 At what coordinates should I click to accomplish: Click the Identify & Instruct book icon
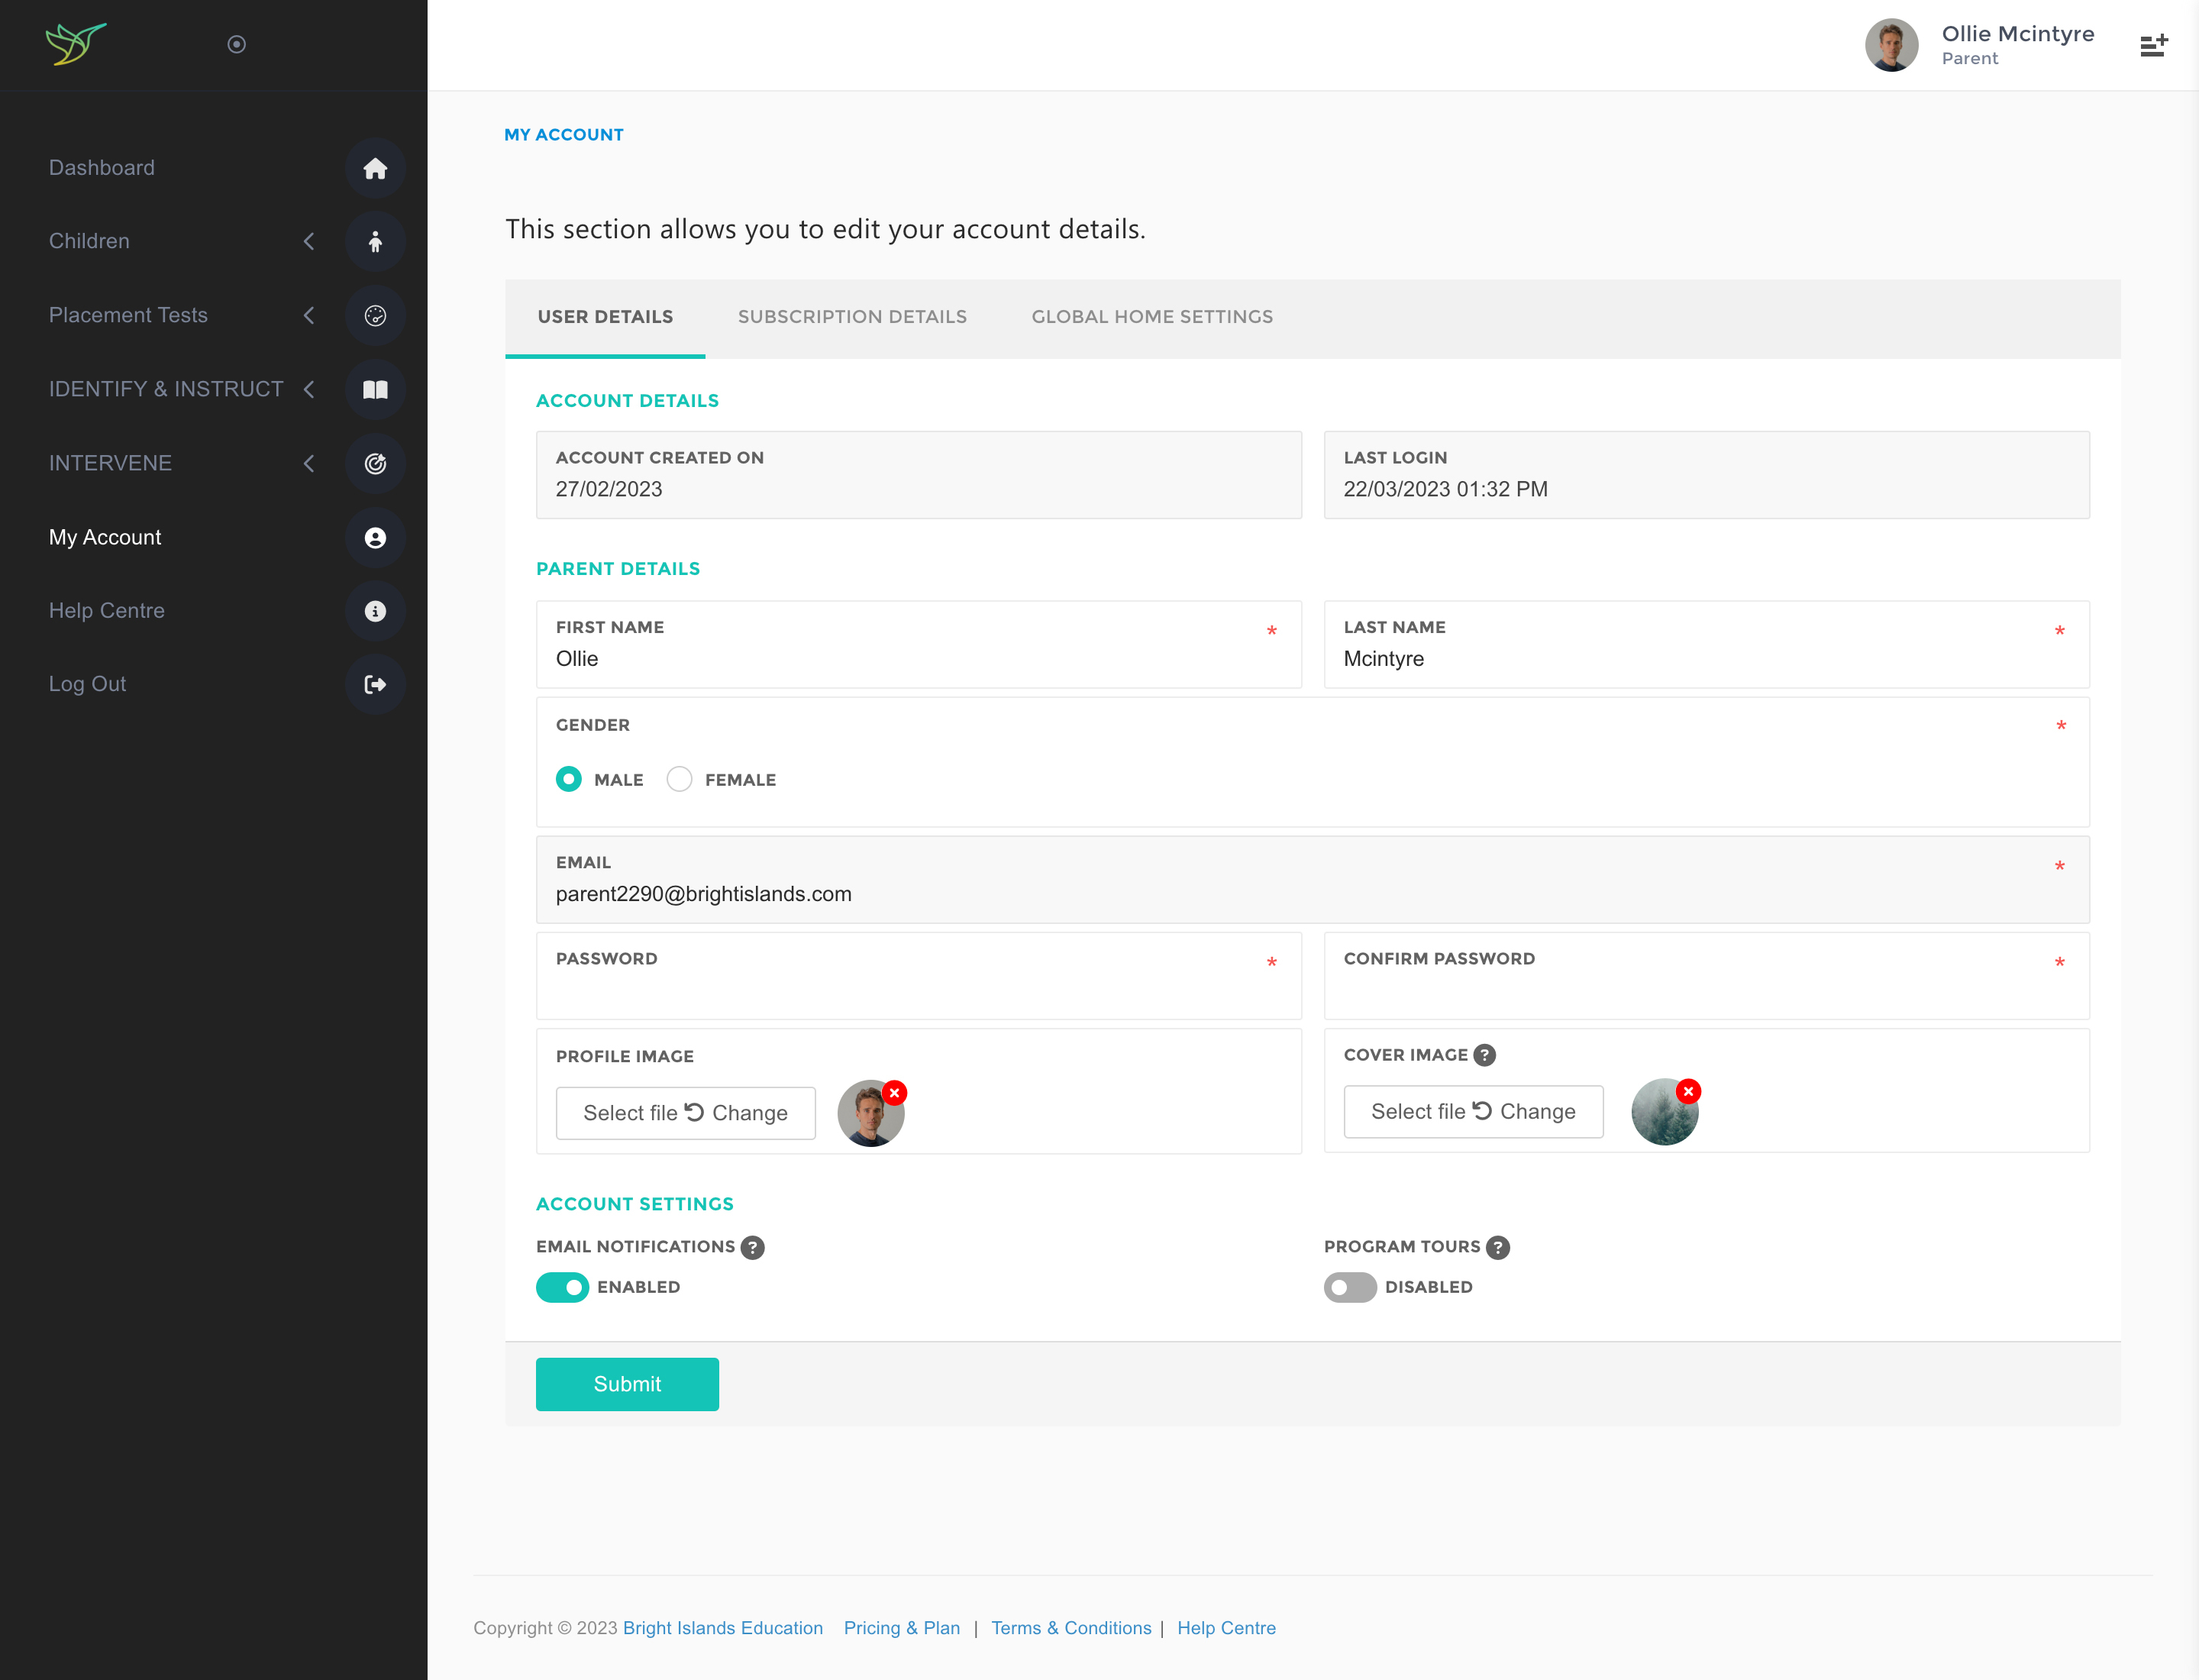click(x=375, y=389)
